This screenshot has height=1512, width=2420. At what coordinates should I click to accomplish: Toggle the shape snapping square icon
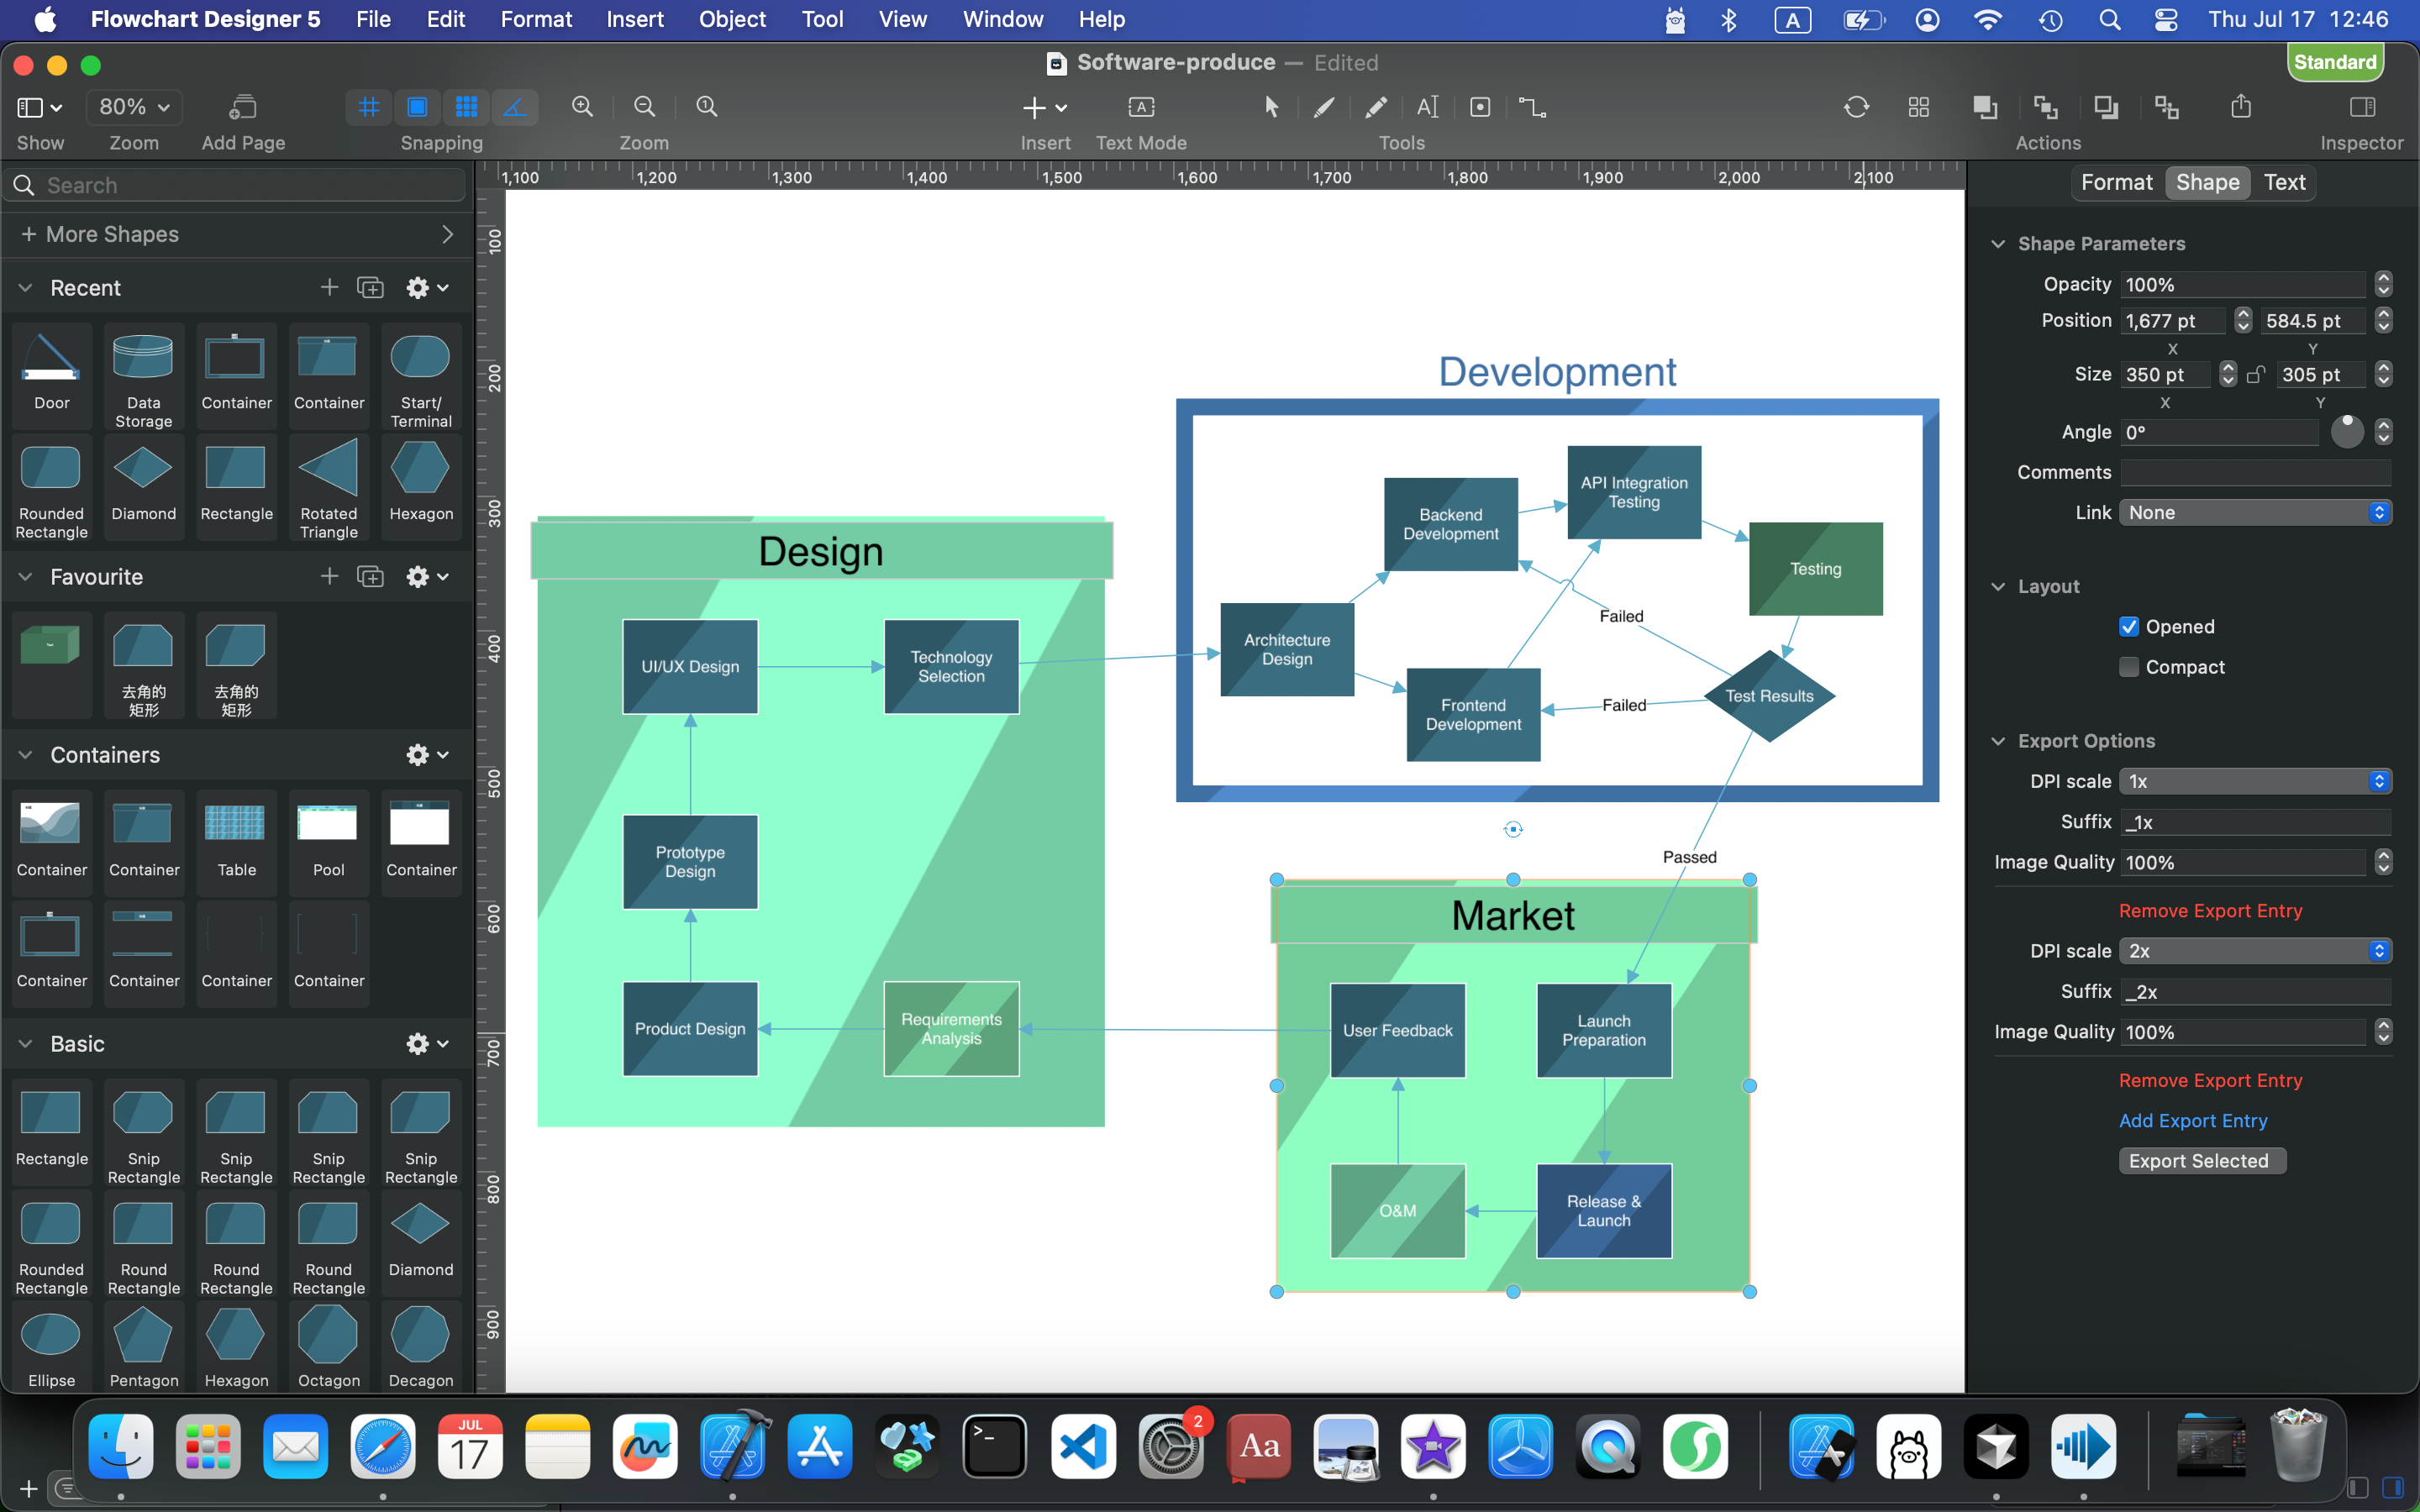click(417, 107)
